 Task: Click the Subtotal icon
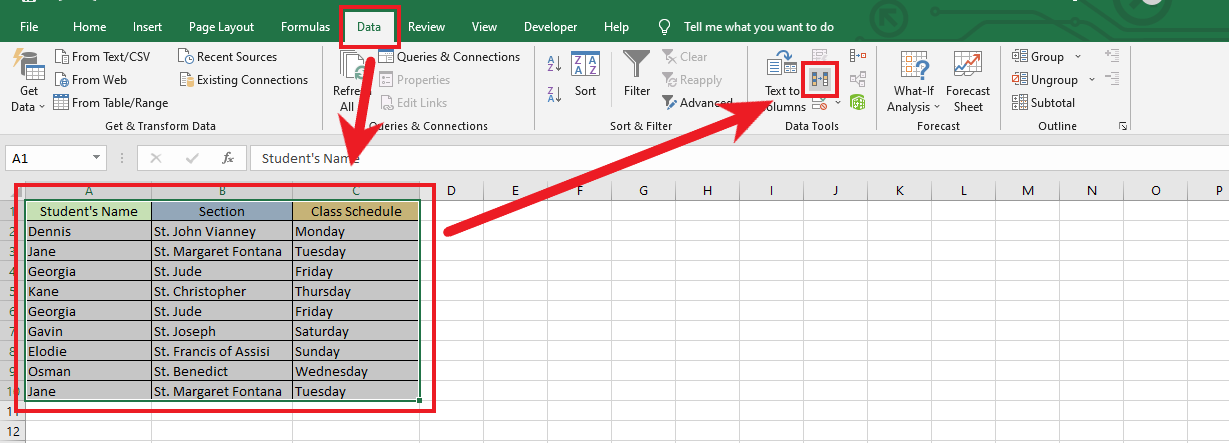[1043, 102]
